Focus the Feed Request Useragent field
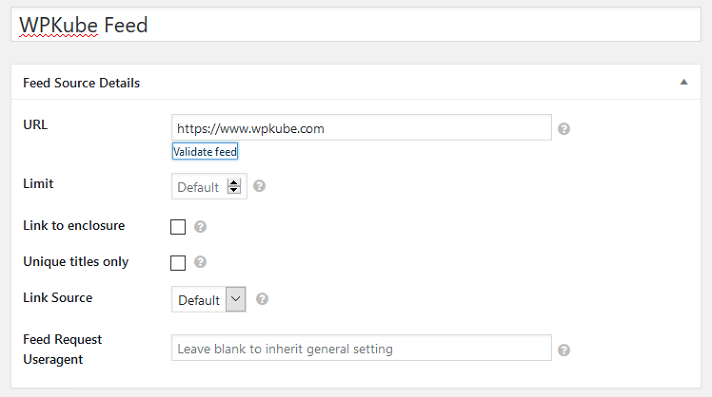Viewport: 712px width, 397px height. tap(361, 348)
